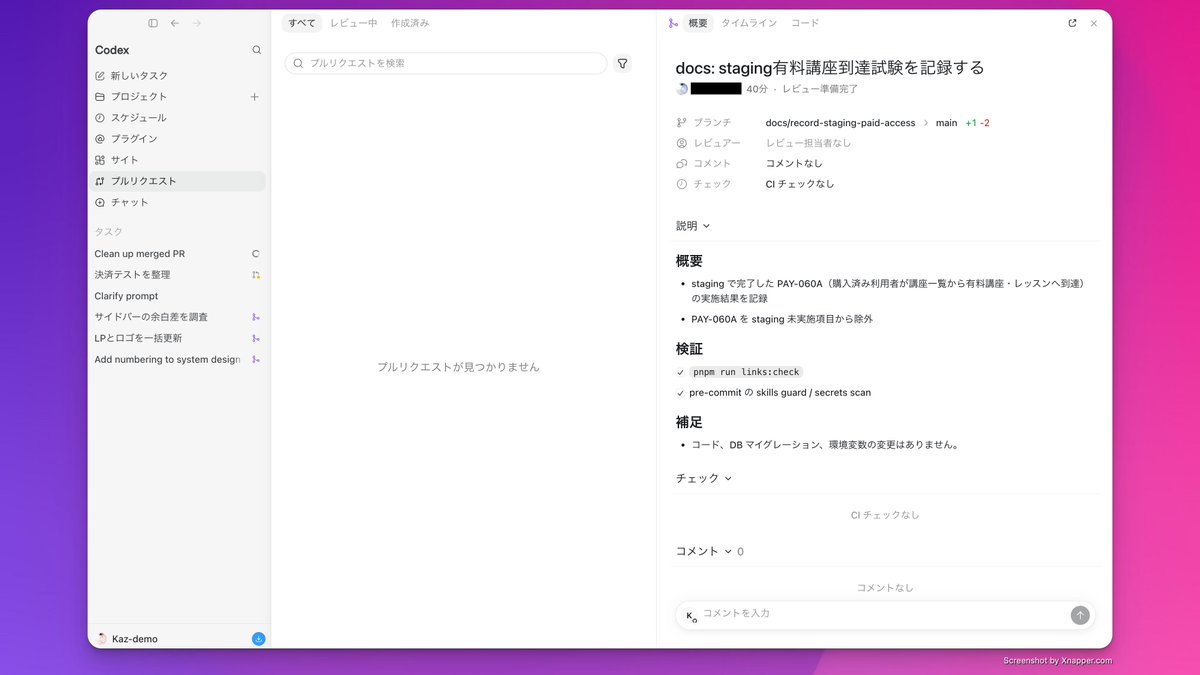Click the +1 -2 diff stats
The image size is (1200, 675).
tap(977, 123)
